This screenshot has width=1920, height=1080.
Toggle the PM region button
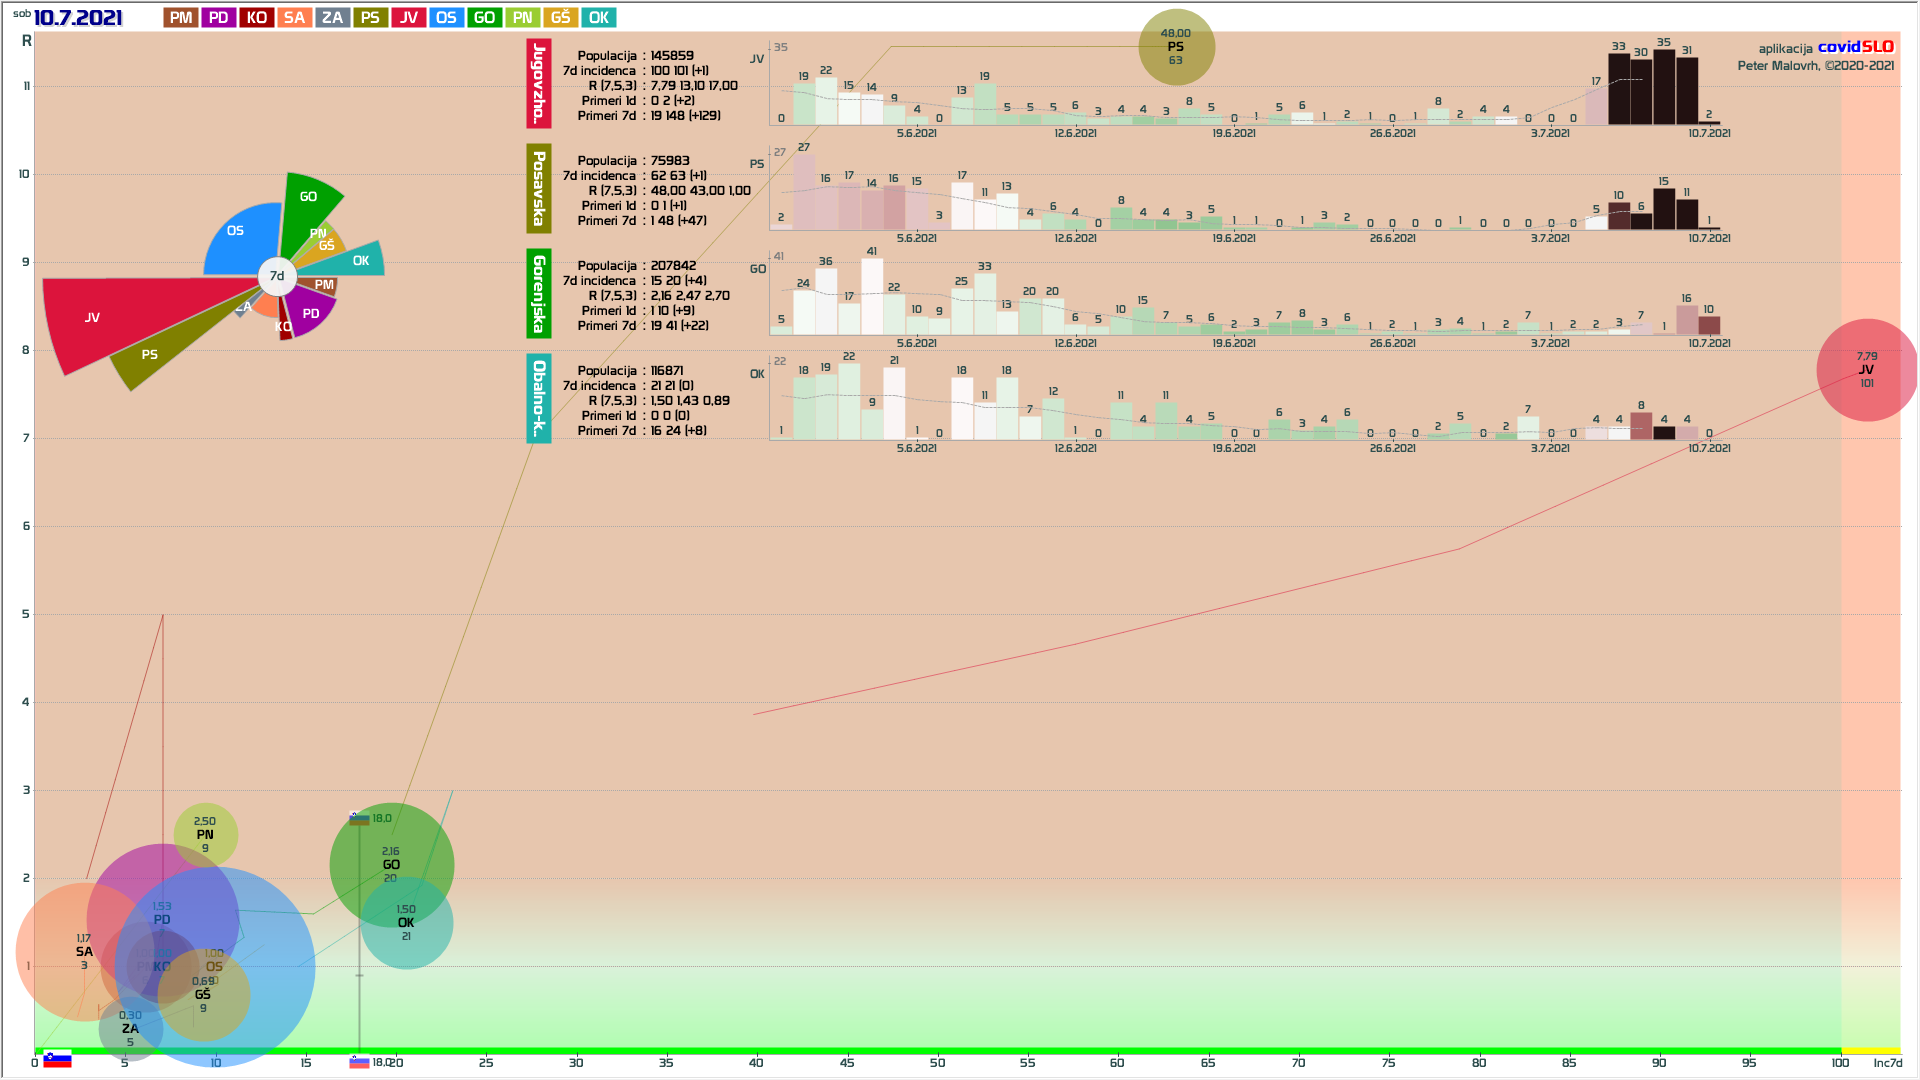181,18
